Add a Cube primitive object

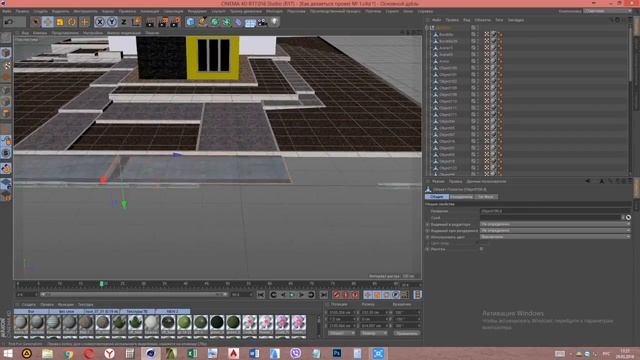(190, 22)
